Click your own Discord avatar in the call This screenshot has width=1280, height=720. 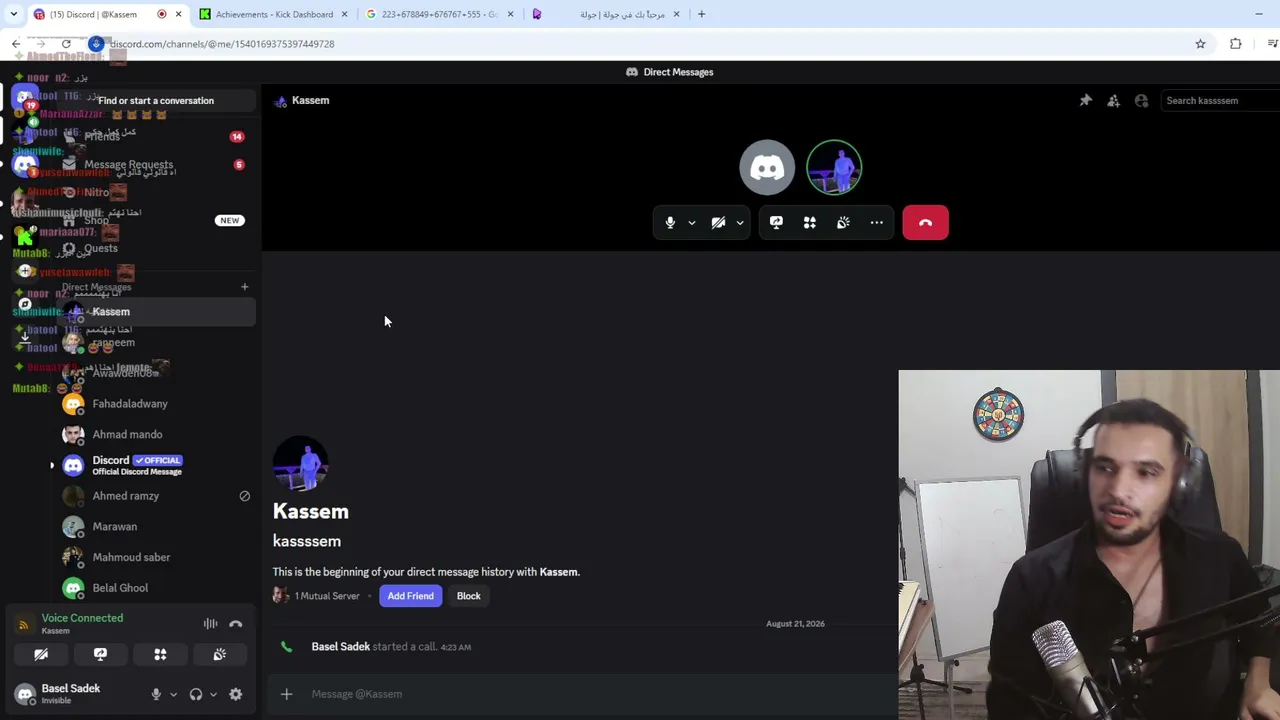(x=767, y=167)
